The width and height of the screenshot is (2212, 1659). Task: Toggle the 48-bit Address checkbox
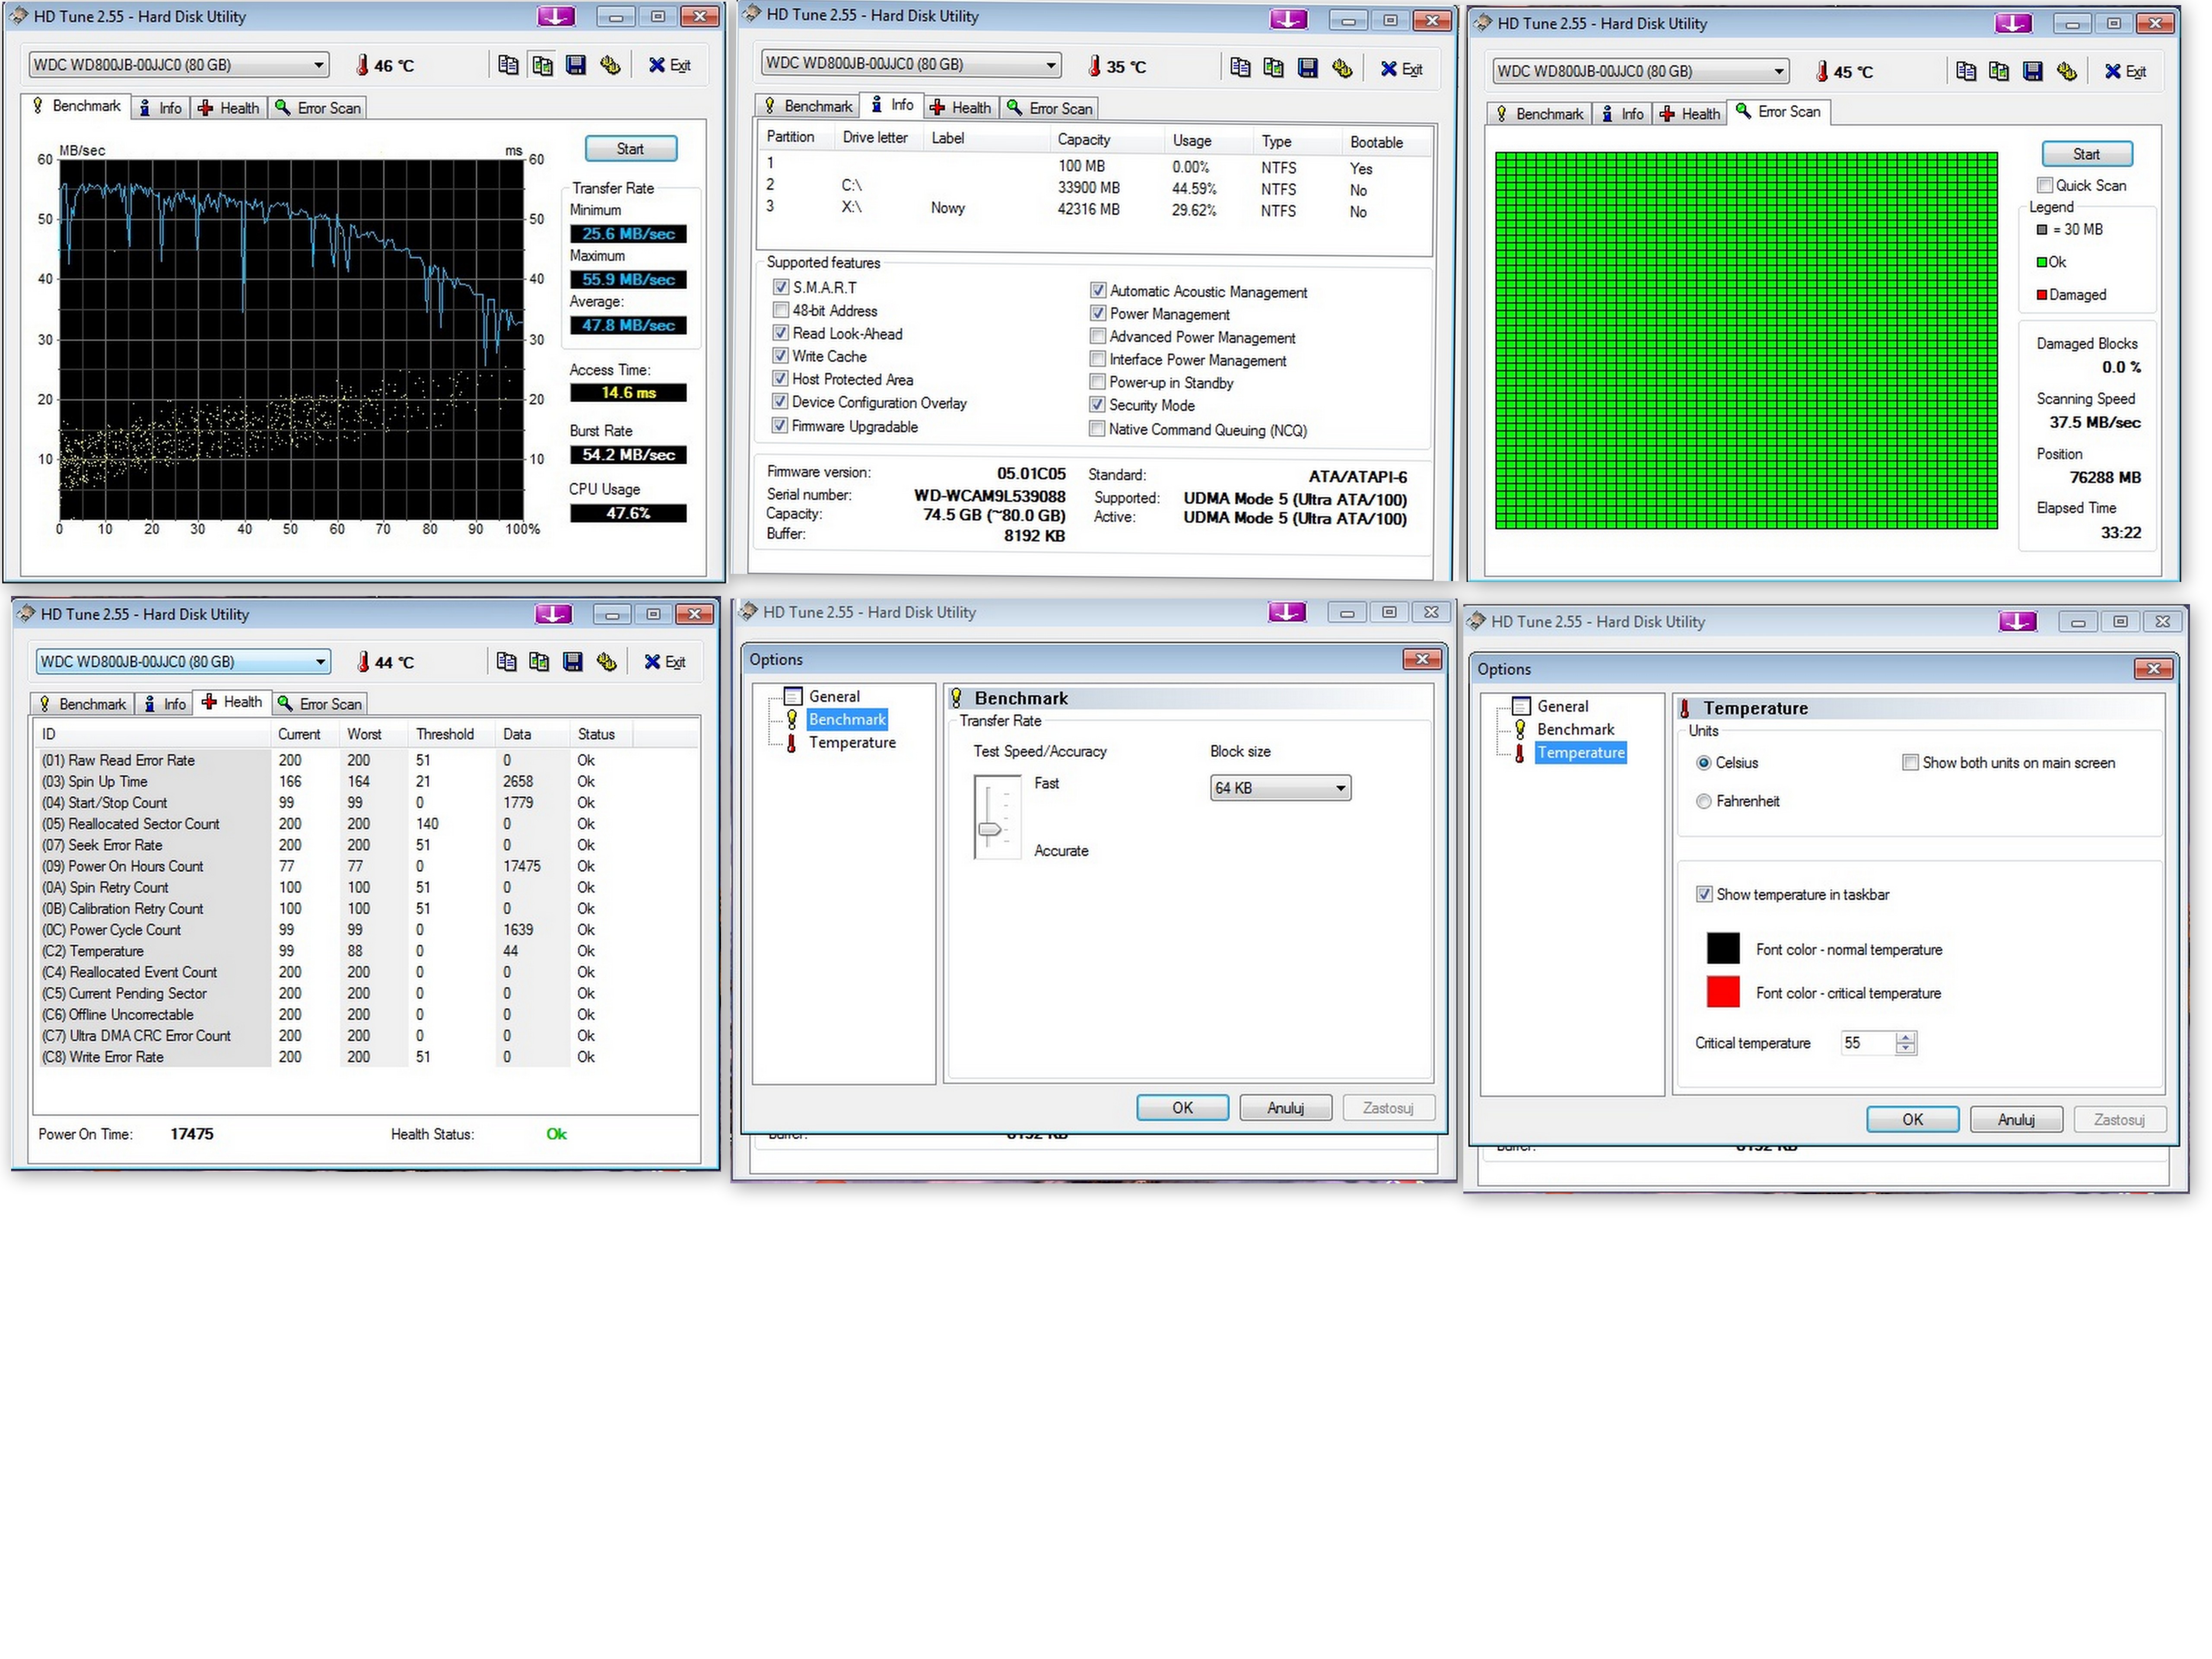coord(781,310)
